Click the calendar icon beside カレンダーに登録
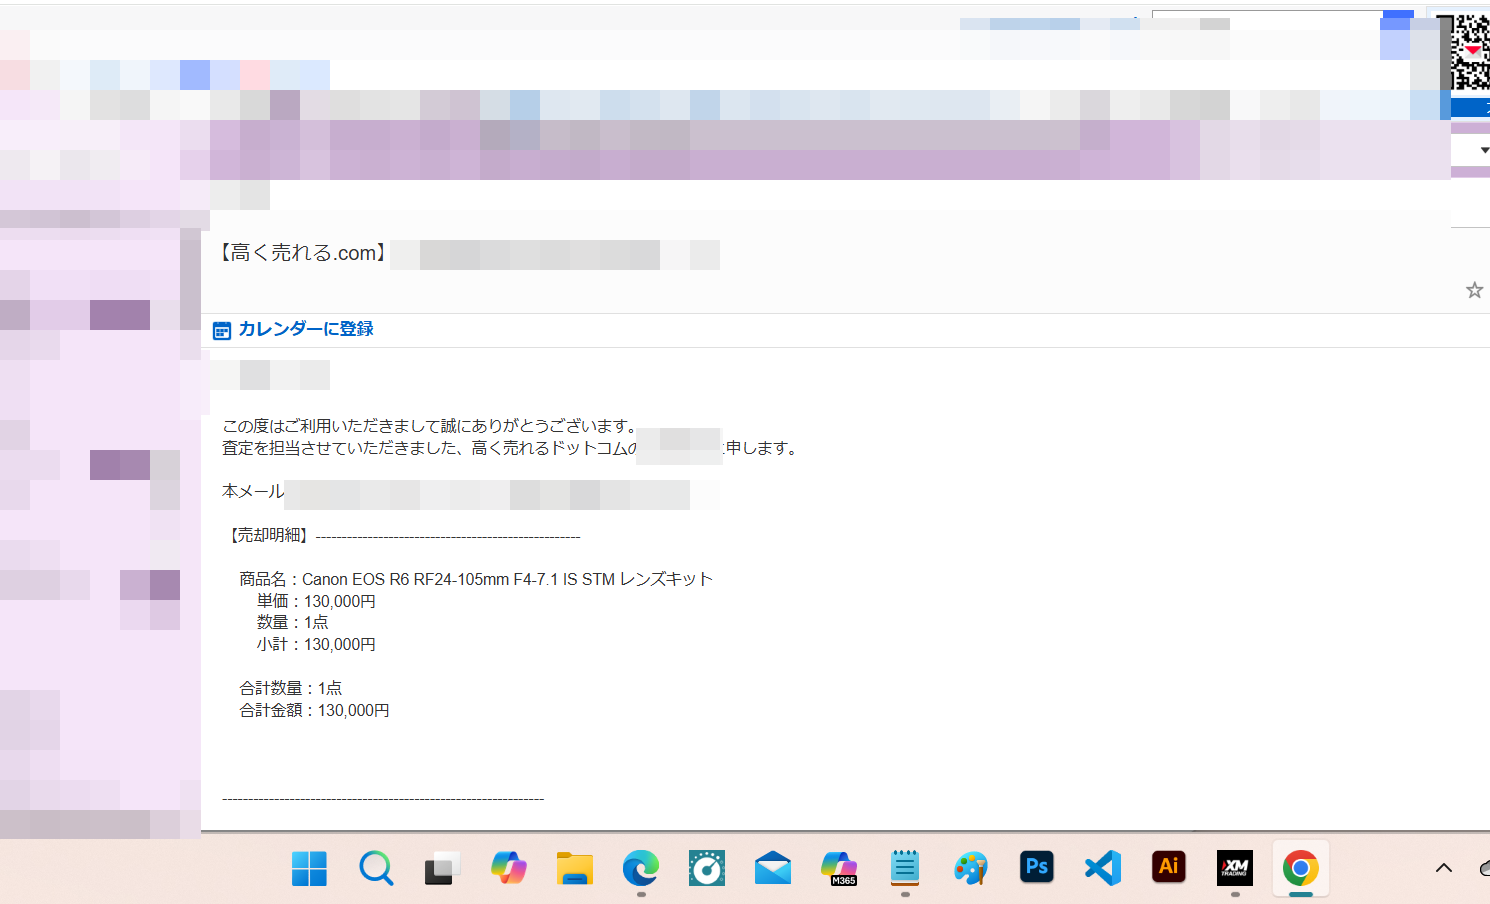This screenshot has height=904, width=1490. [221, 329]
